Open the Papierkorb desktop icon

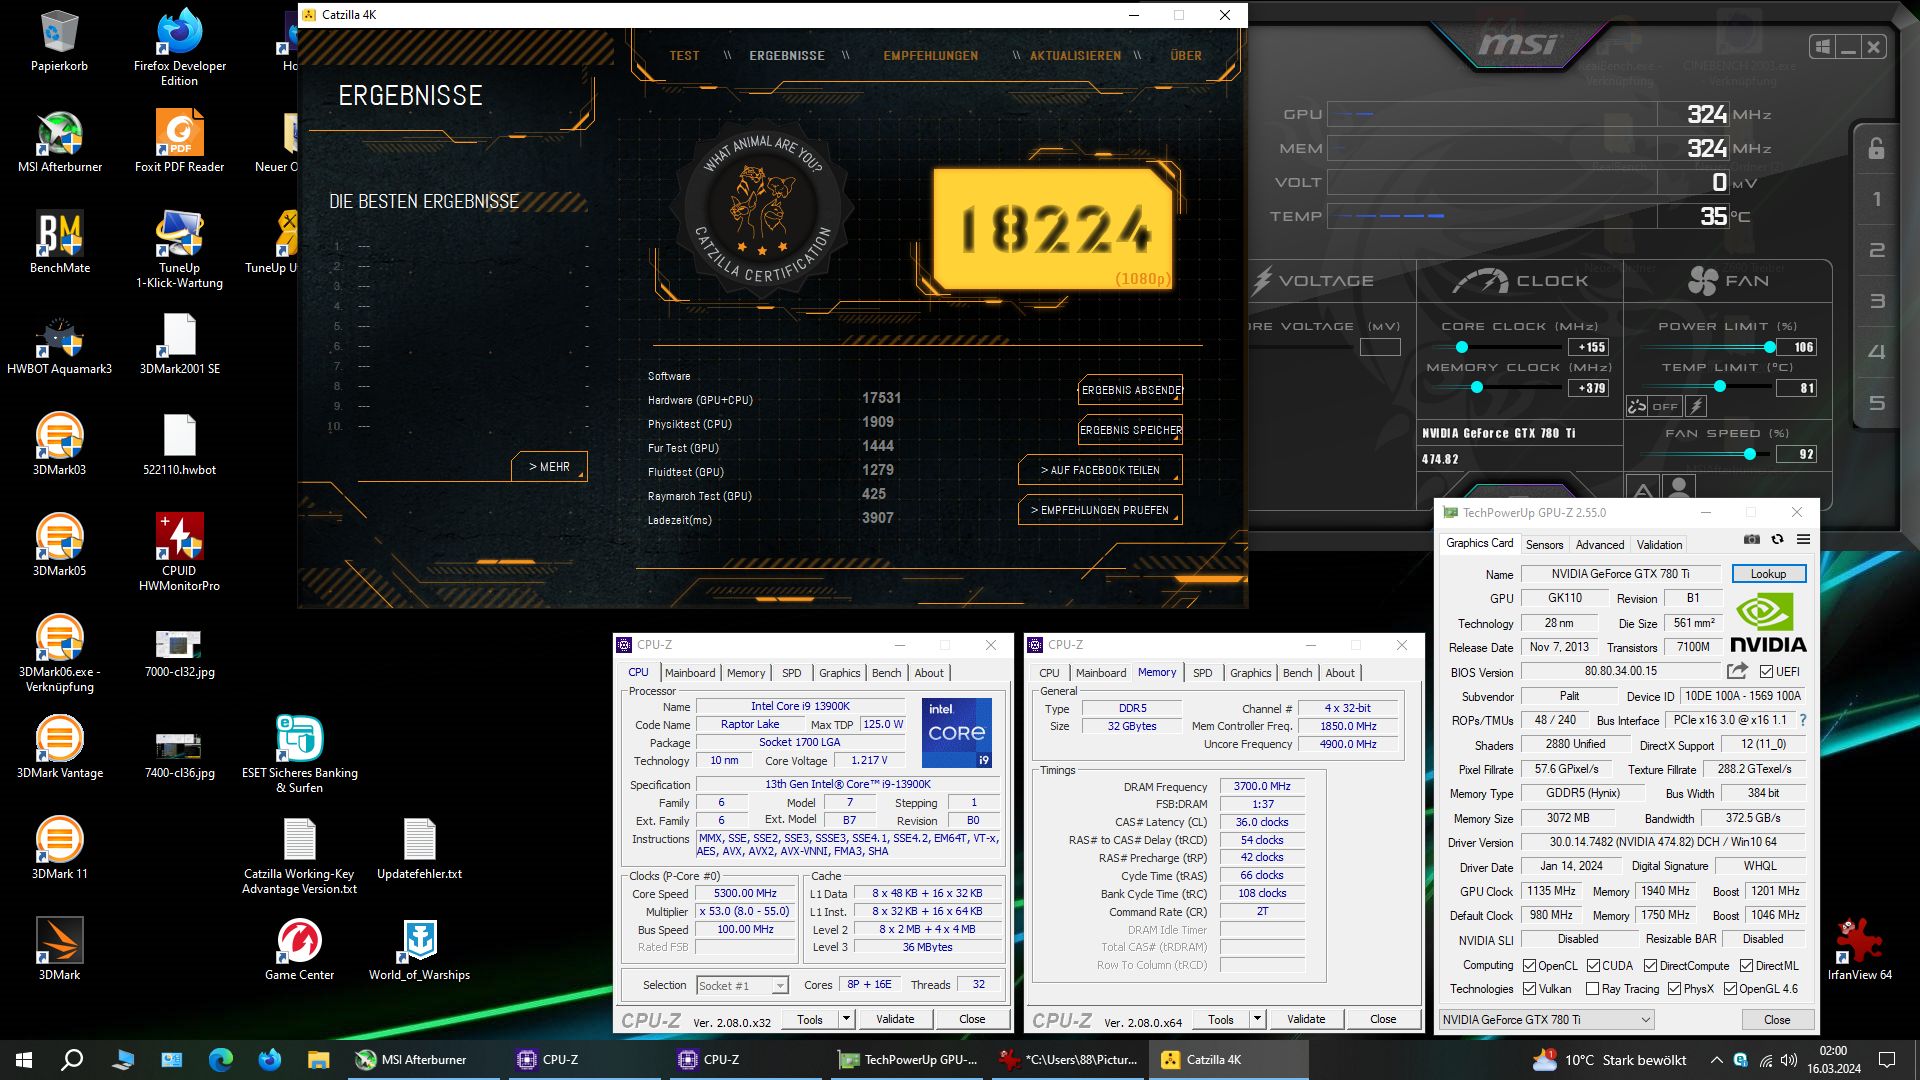click(60, 42)
